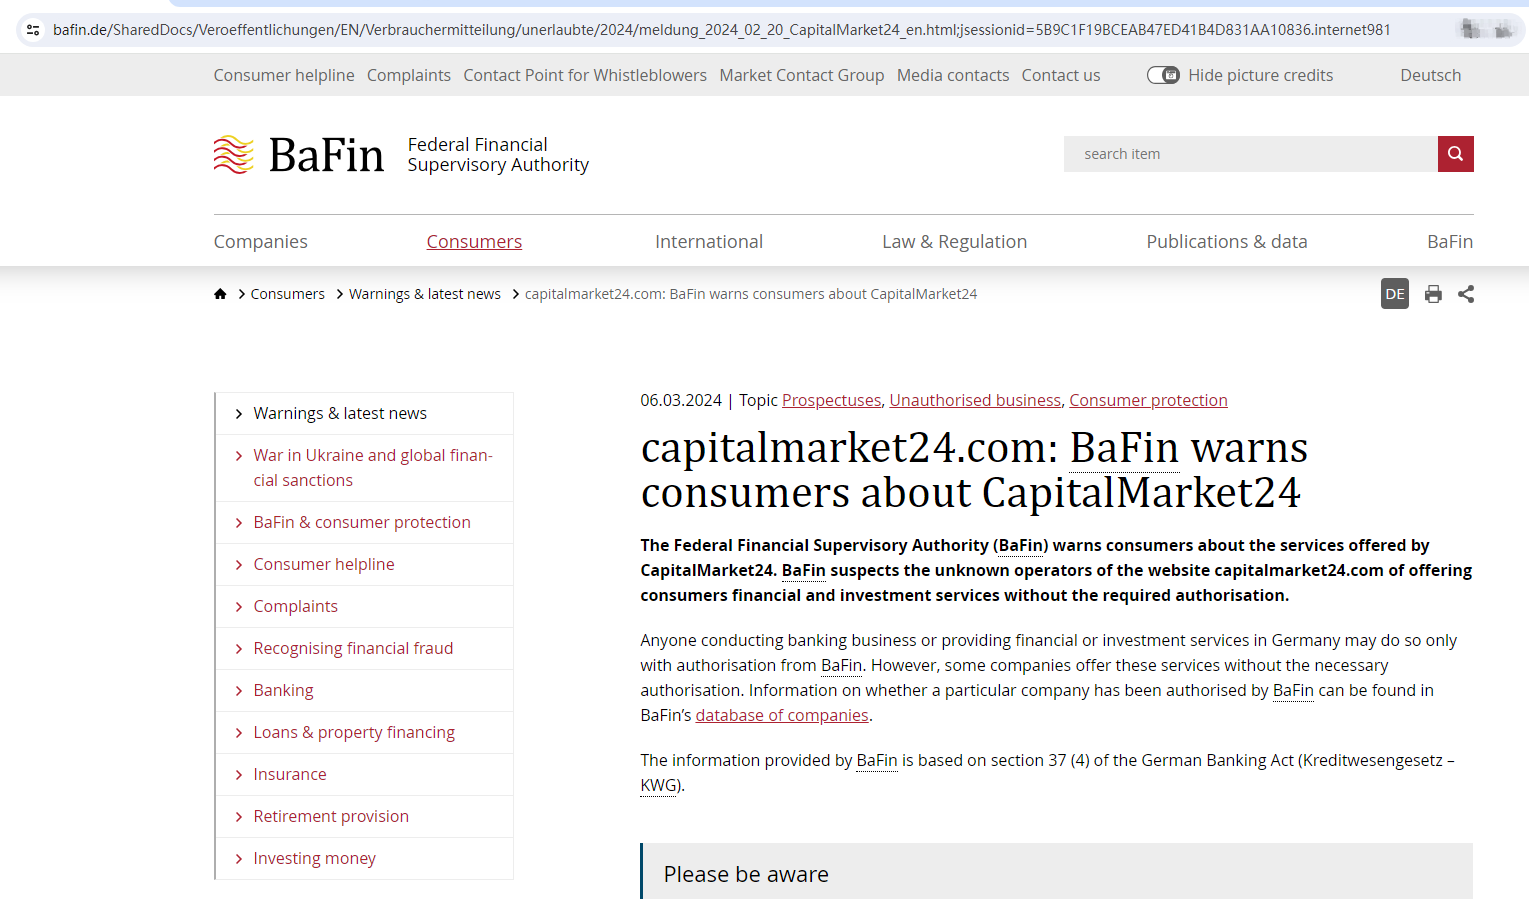Toggle Hide picture credits switch
Viewport: 1529px width, 899px height.
coord(1163,75)
